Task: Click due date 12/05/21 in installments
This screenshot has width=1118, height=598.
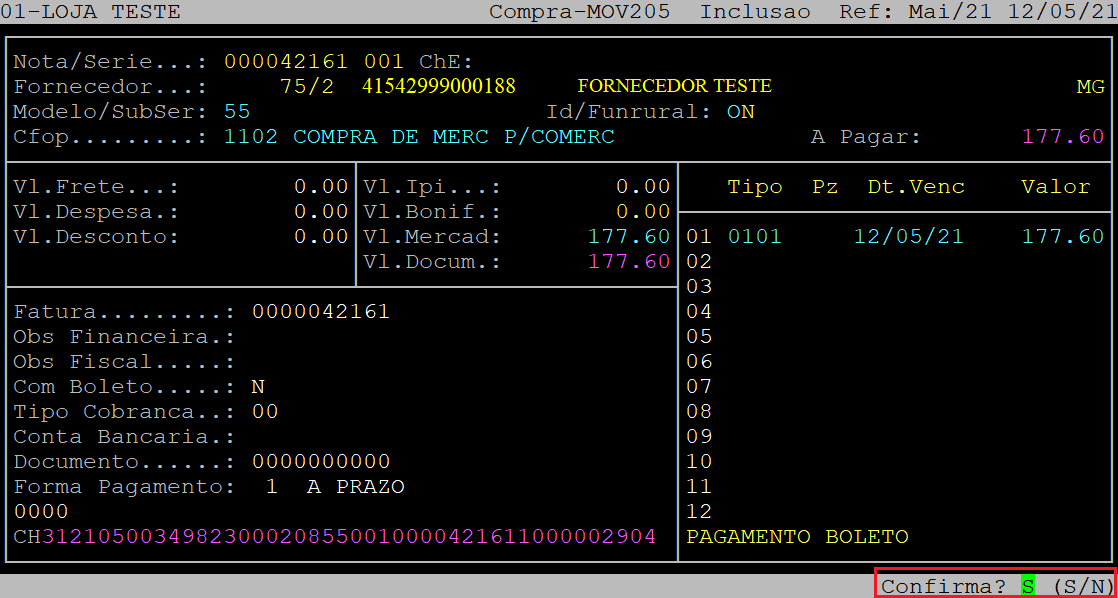Action: pyautogui.click(x=909, y=236)
